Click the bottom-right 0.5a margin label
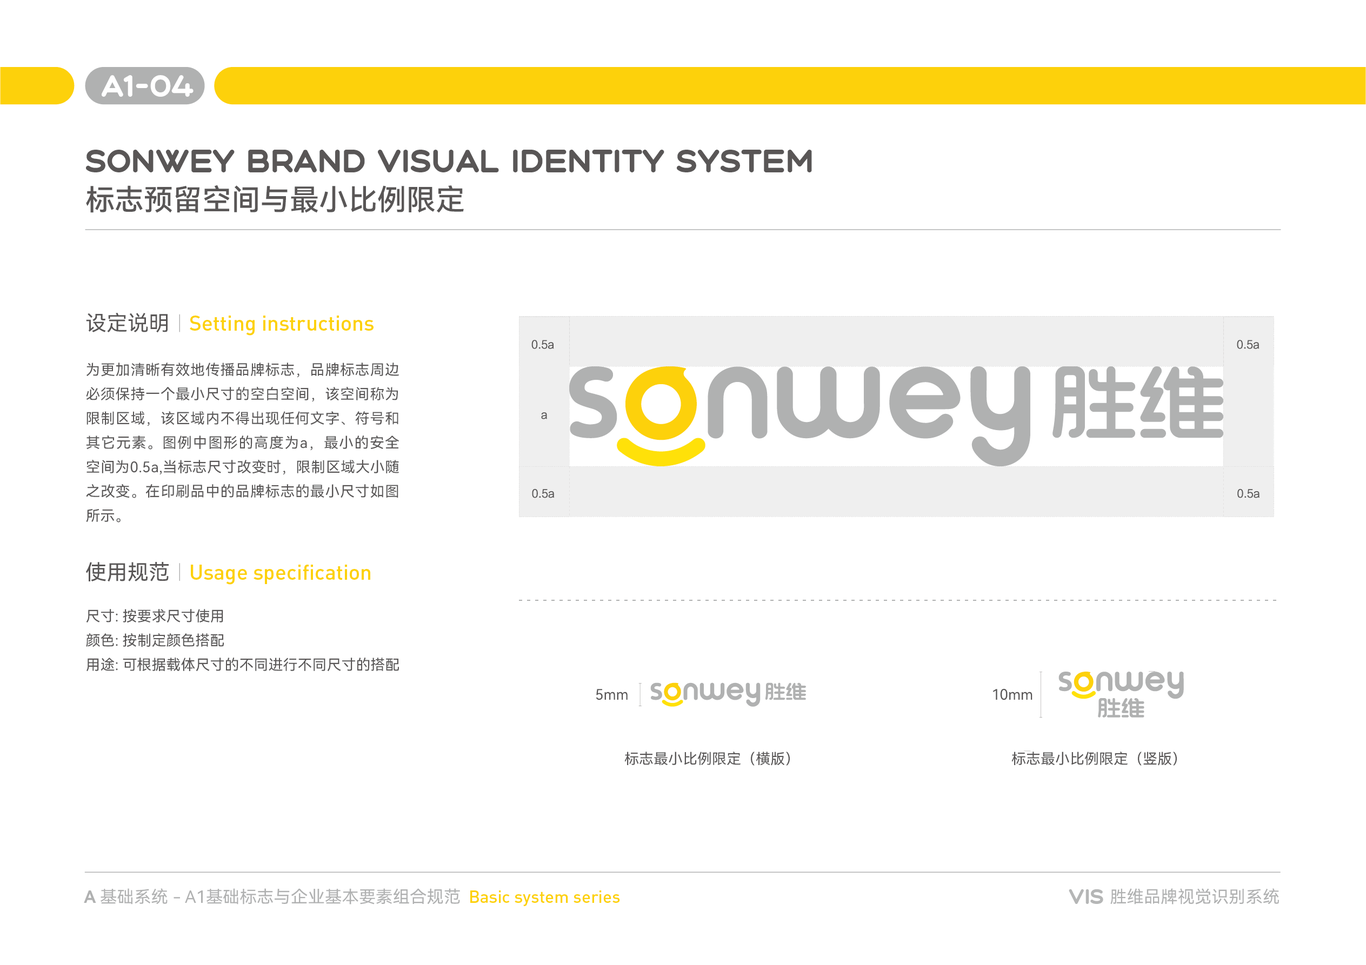This screenshot has height=965, width=1366. (1248, 494)
